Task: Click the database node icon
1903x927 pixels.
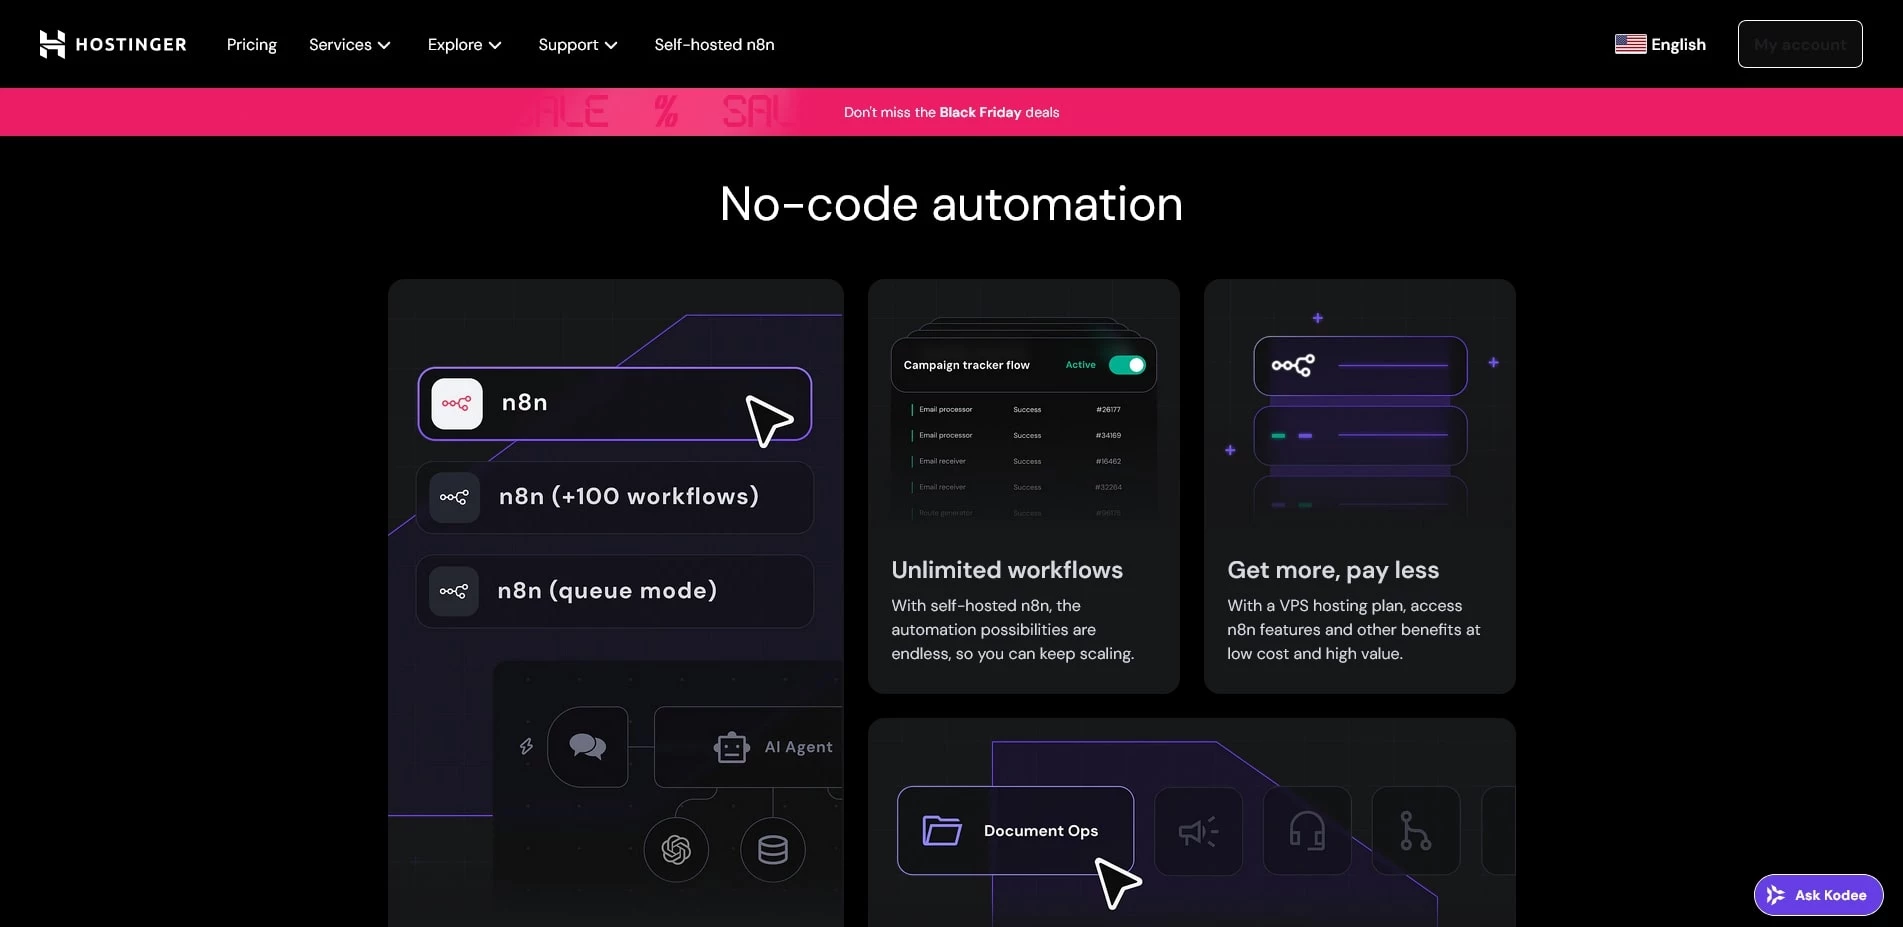Action: pos(772,850)
